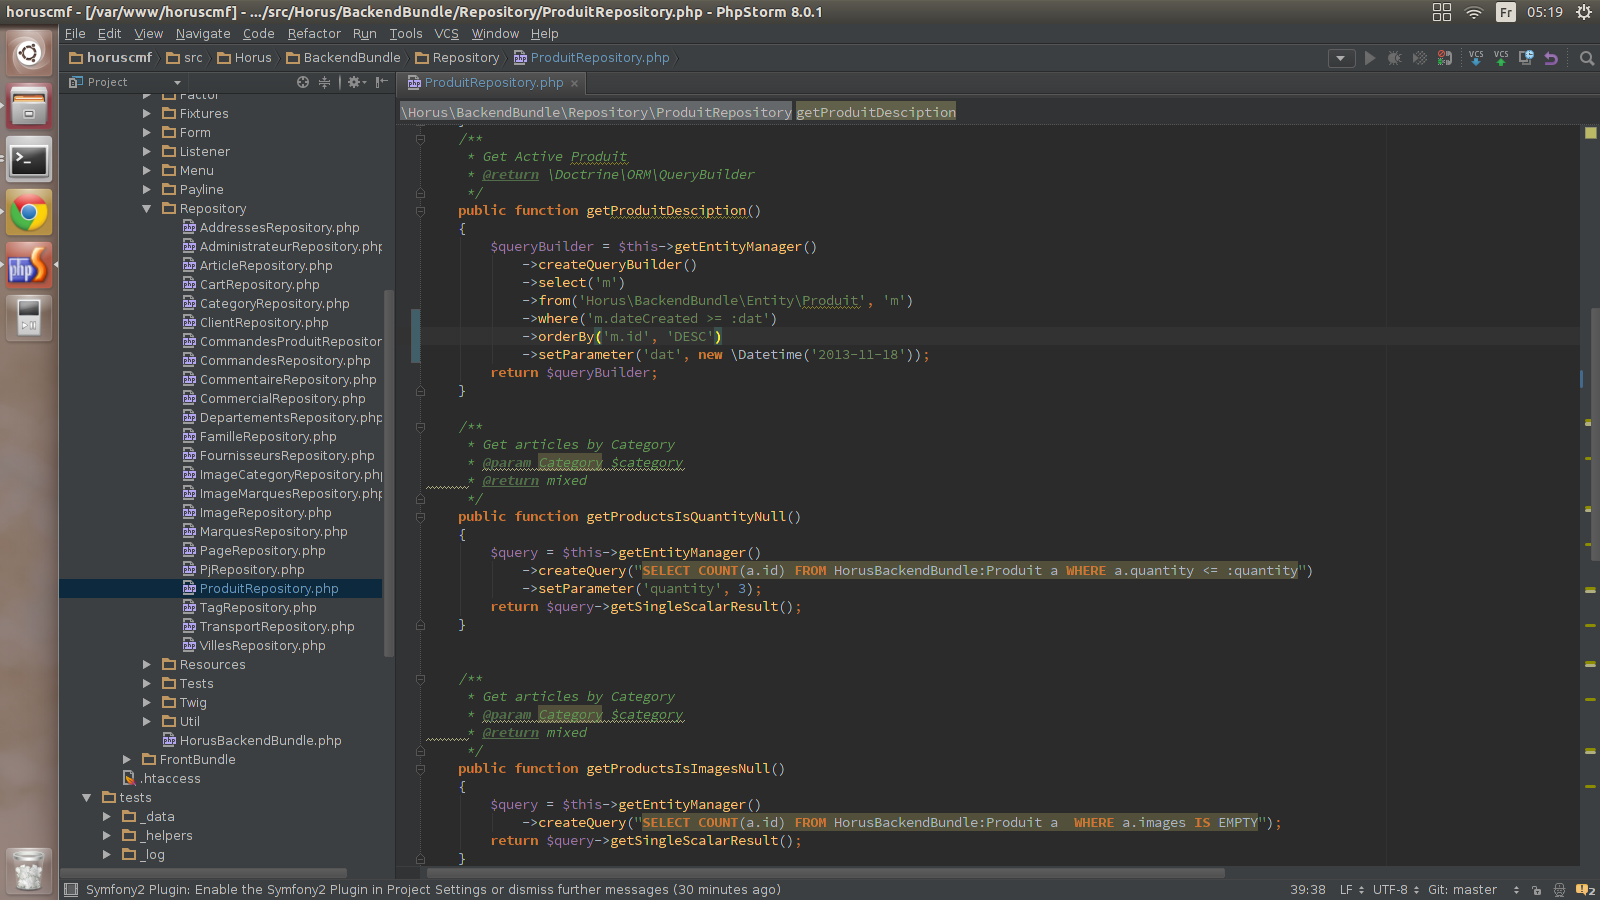Screen dimensions: 1600x900
Task: Click the file encoding UTF-8 selector
Action: click(x=1394, y=890)
